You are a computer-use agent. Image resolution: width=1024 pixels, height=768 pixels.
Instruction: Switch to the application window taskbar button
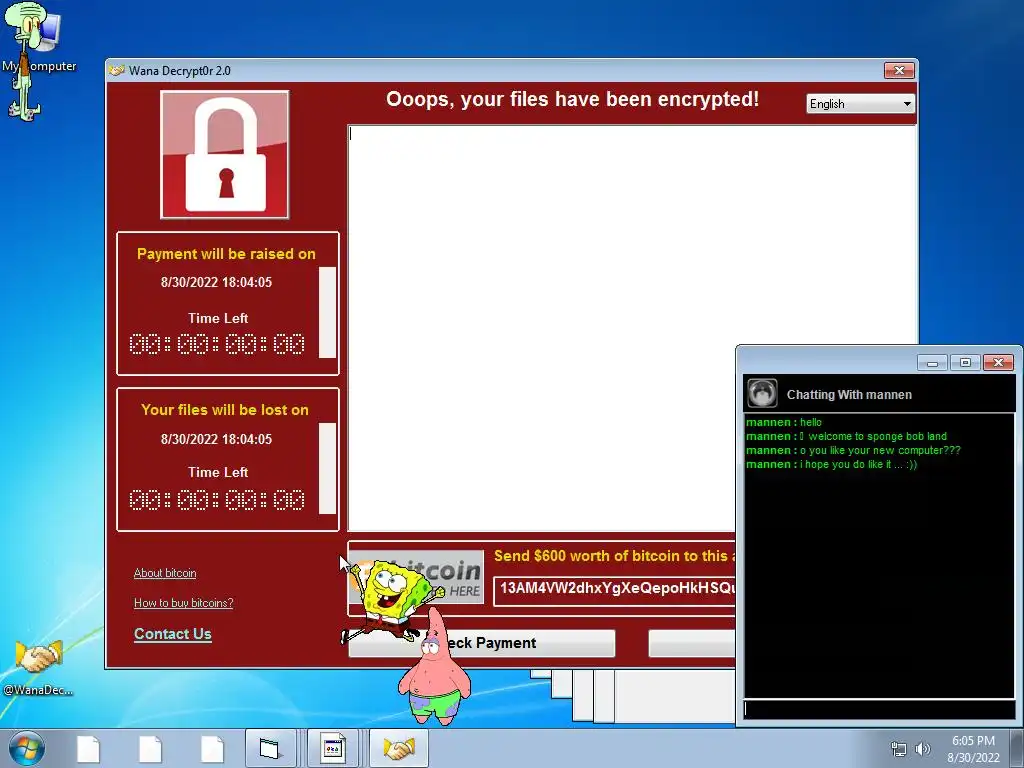332,748
